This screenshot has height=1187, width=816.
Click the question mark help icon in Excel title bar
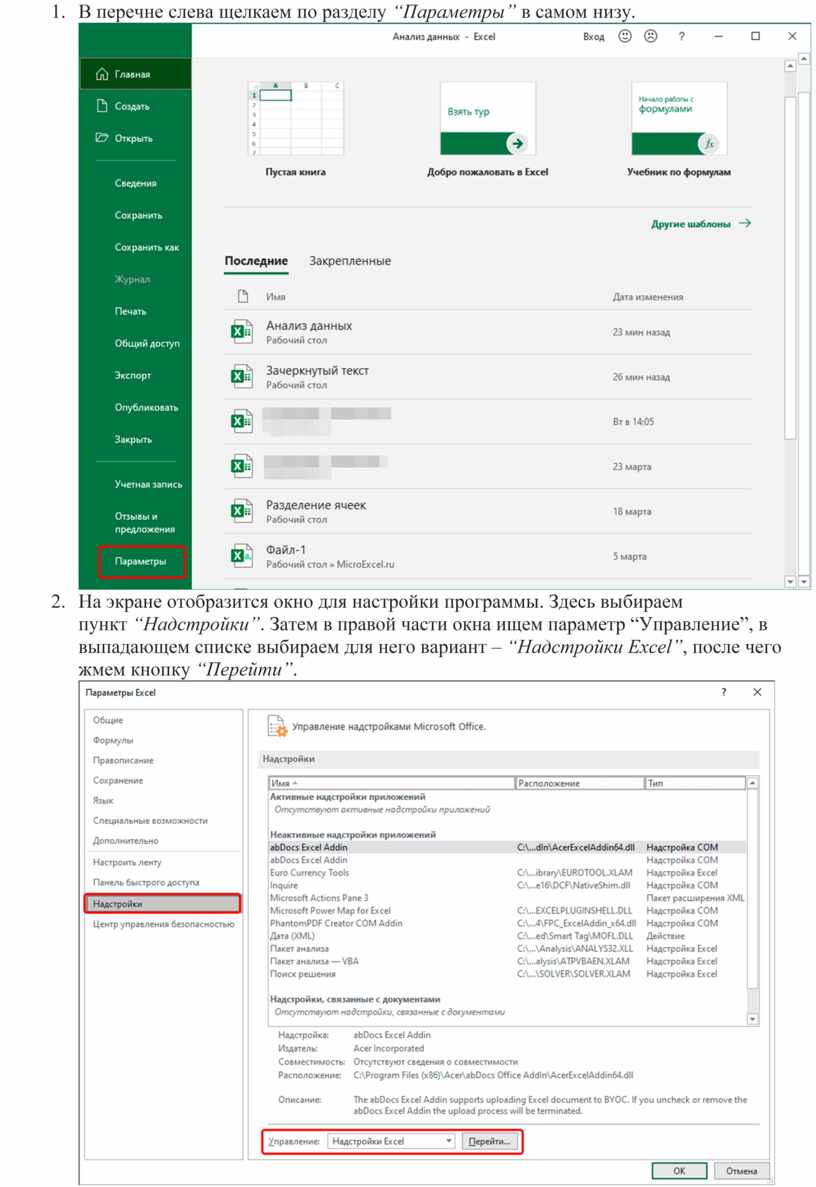[x=681, y=36]
